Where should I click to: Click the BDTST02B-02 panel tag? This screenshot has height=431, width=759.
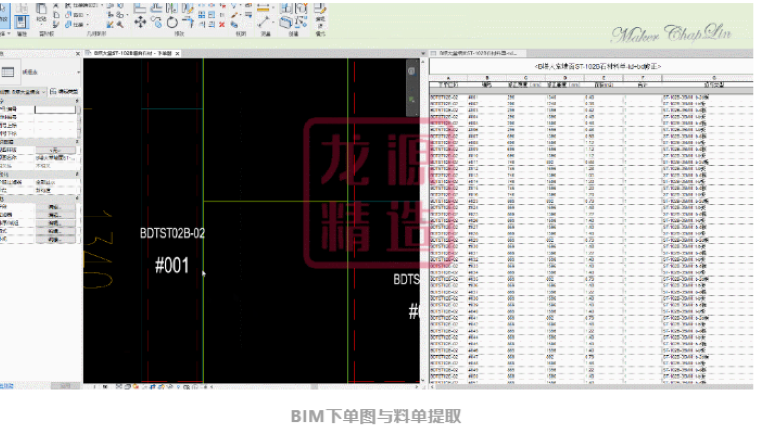pyautogui.click(x=172, y=233)
